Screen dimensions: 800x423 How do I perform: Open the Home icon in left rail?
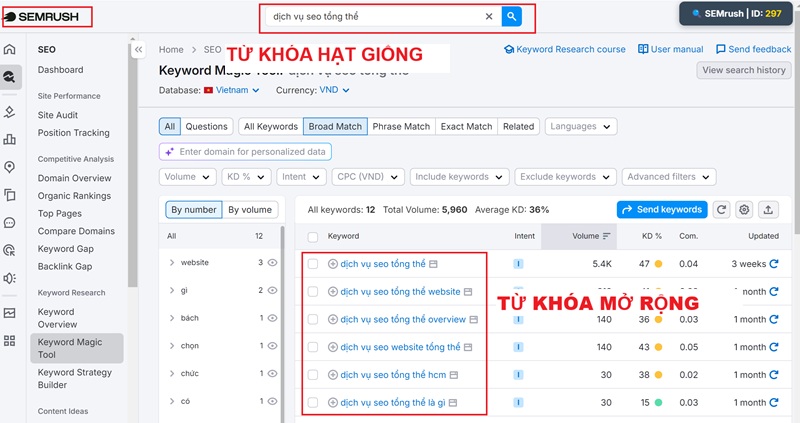pyautogui.click(x=10, y=49)
